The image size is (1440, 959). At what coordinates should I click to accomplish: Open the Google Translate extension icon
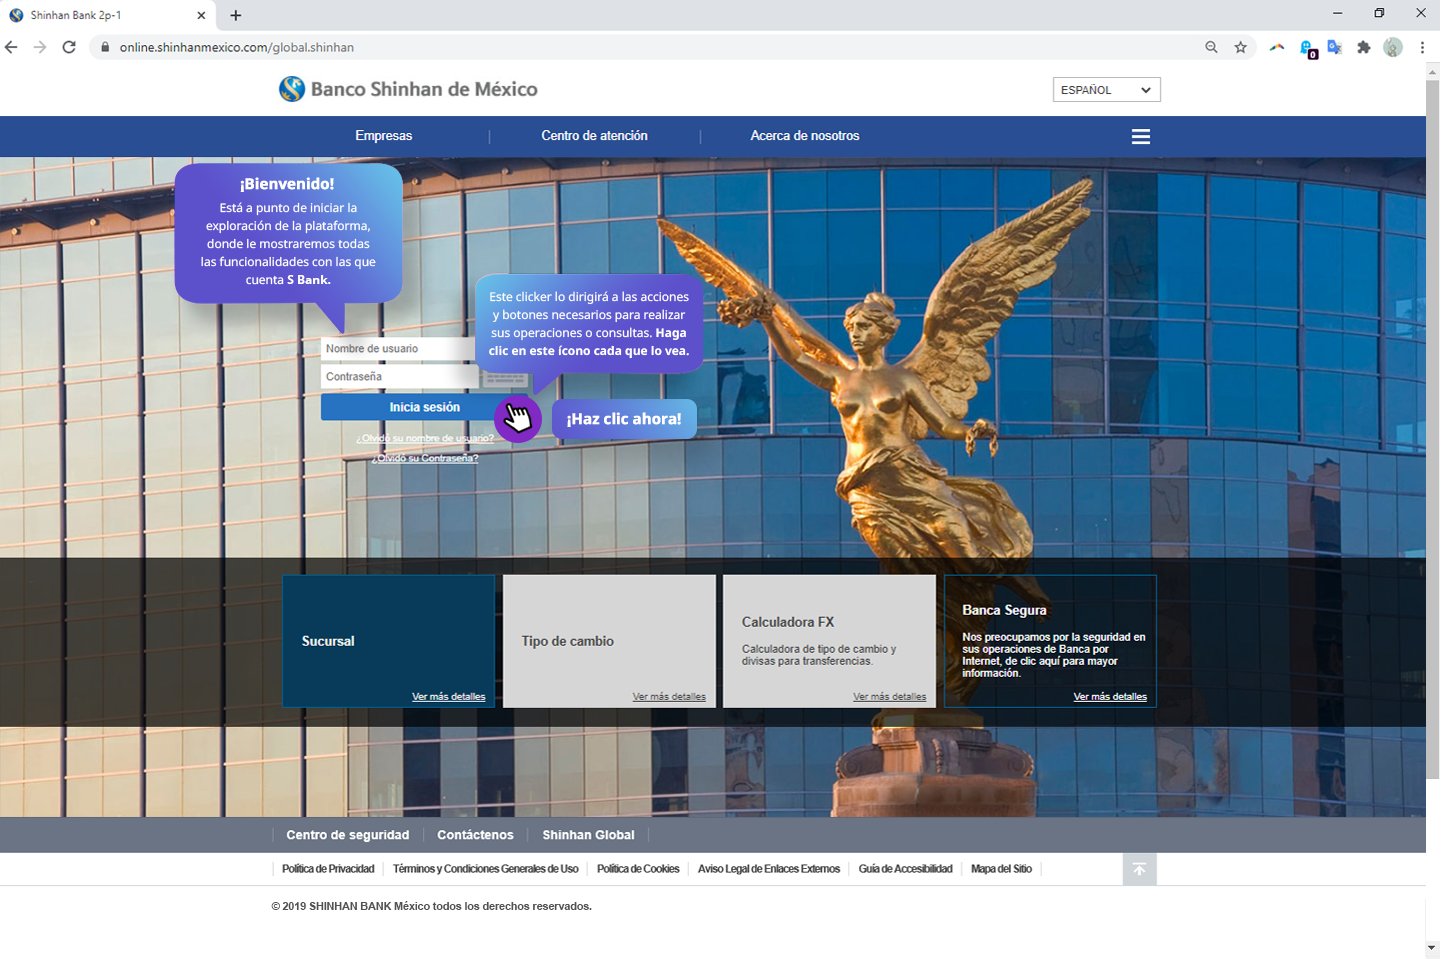pyautogui.click(x=1334, y=47)
